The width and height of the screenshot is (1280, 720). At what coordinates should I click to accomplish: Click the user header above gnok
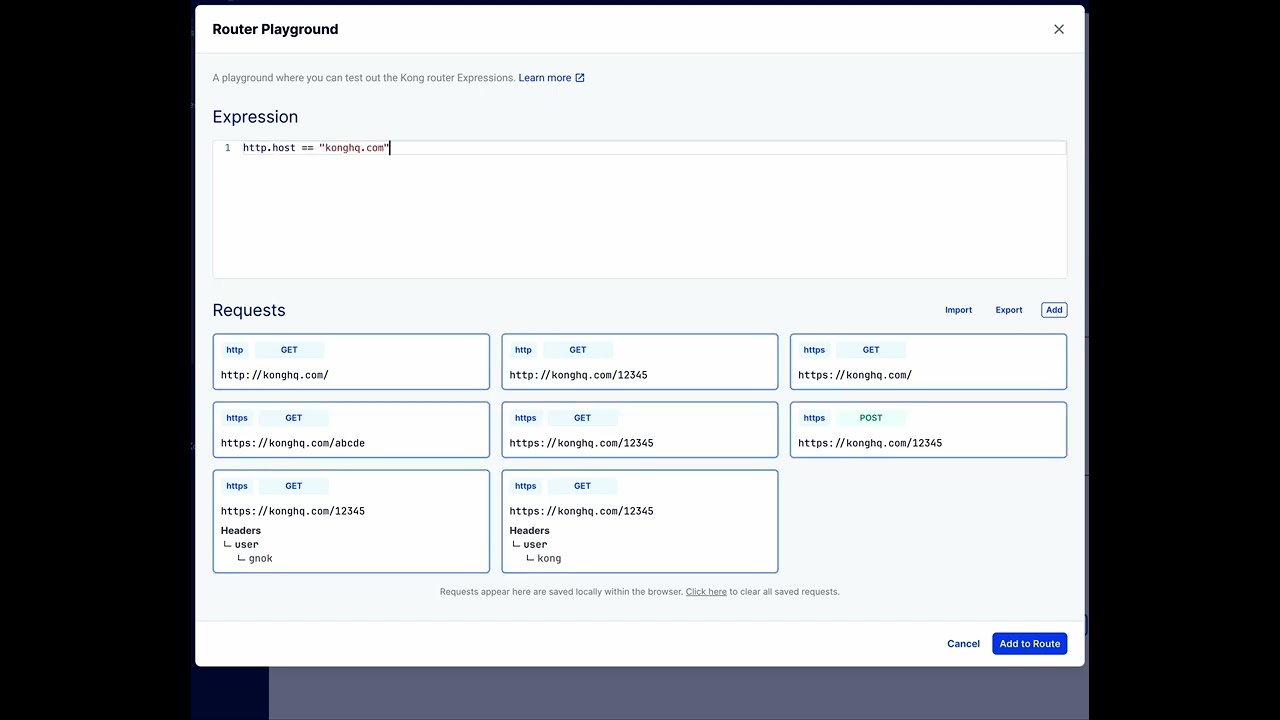(246, 545)
